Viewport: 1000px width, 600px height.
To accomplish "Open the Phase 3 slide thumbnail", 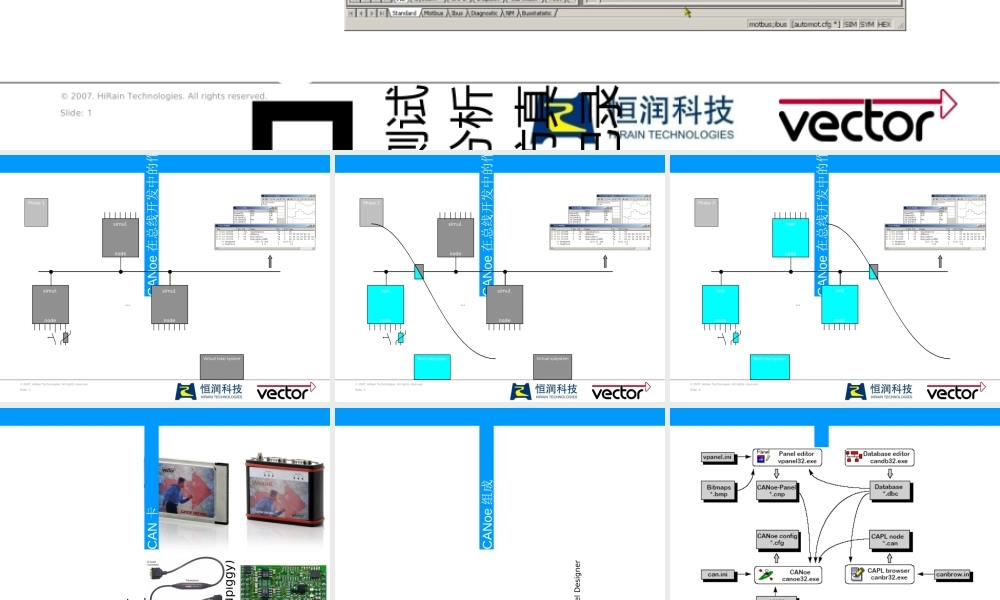I will 835,278.
